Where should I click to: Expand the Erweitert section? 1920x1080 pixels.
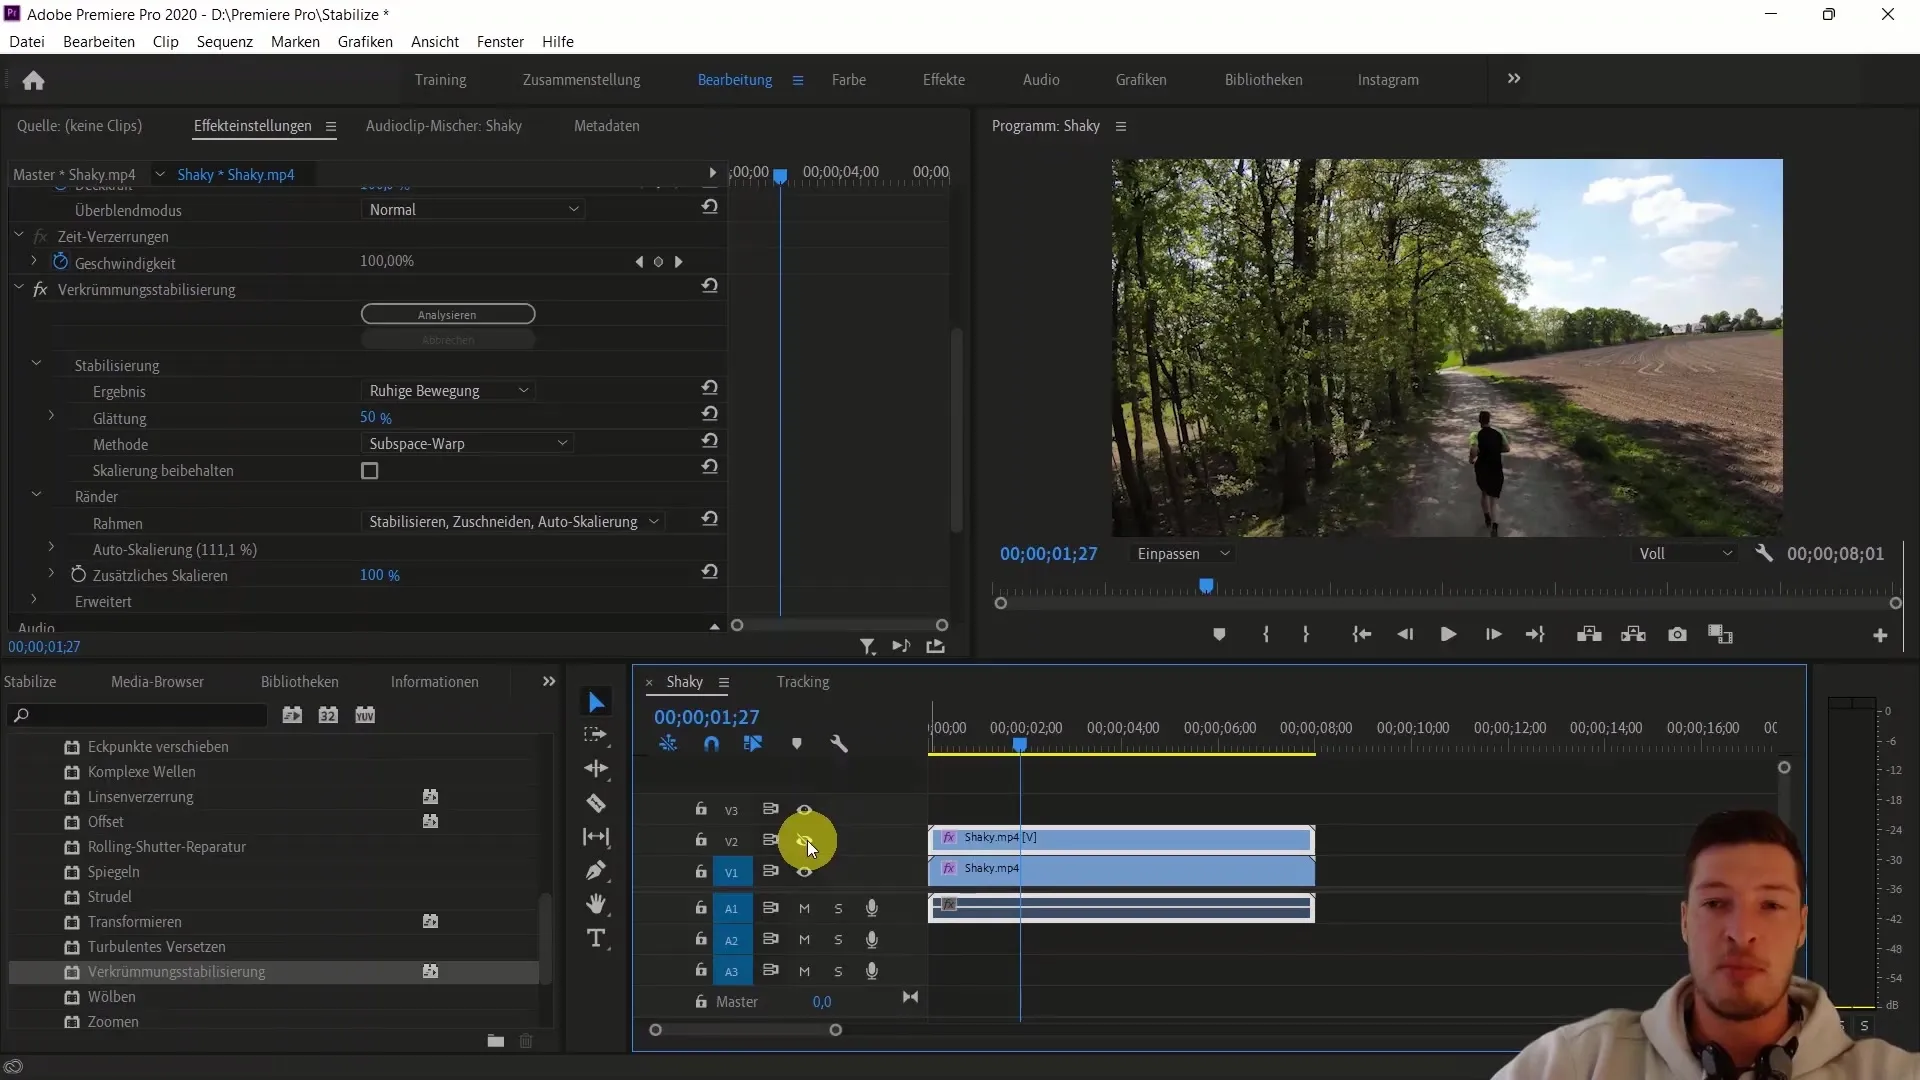[x=34, y=600]
